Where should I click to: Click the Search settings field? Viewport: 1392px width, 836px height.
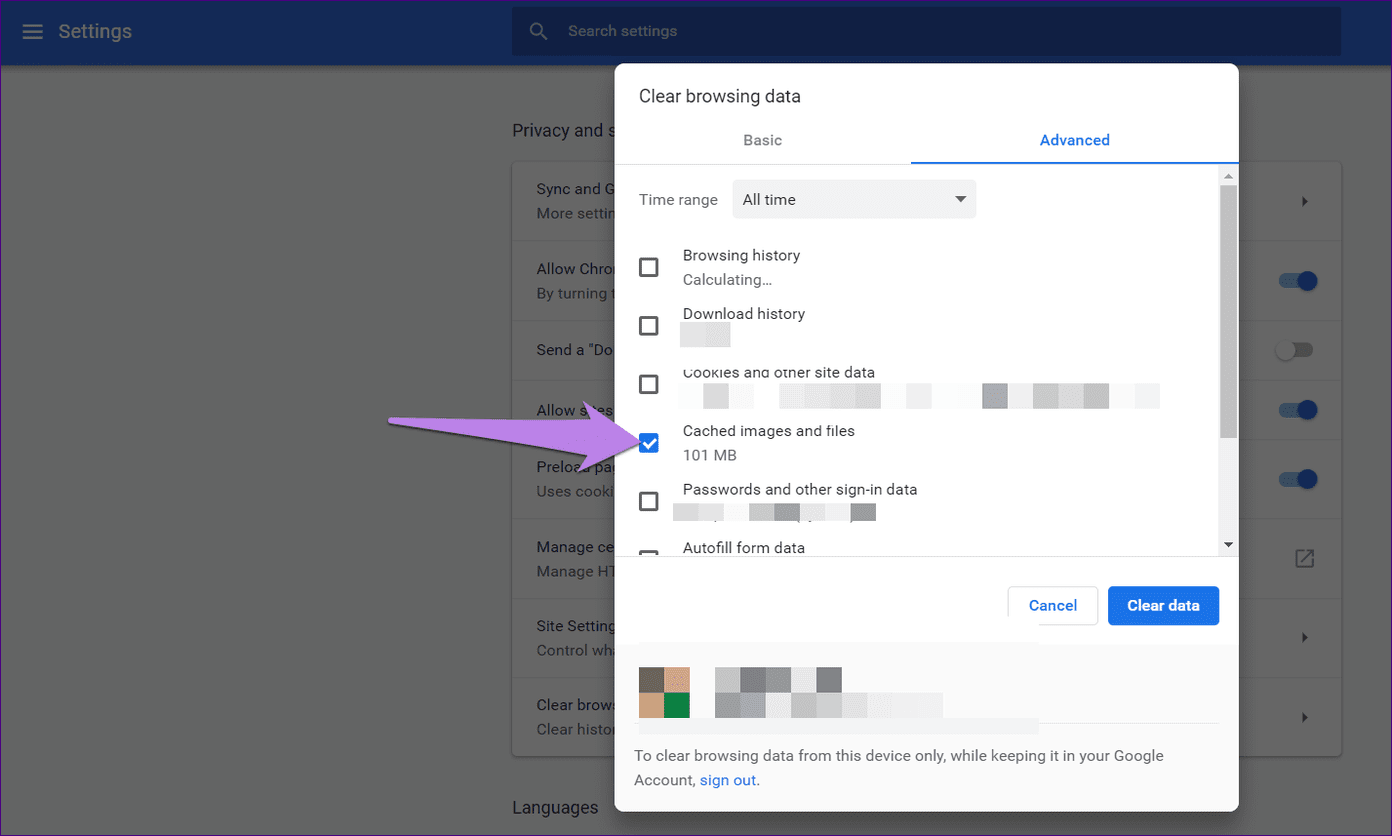925,31
